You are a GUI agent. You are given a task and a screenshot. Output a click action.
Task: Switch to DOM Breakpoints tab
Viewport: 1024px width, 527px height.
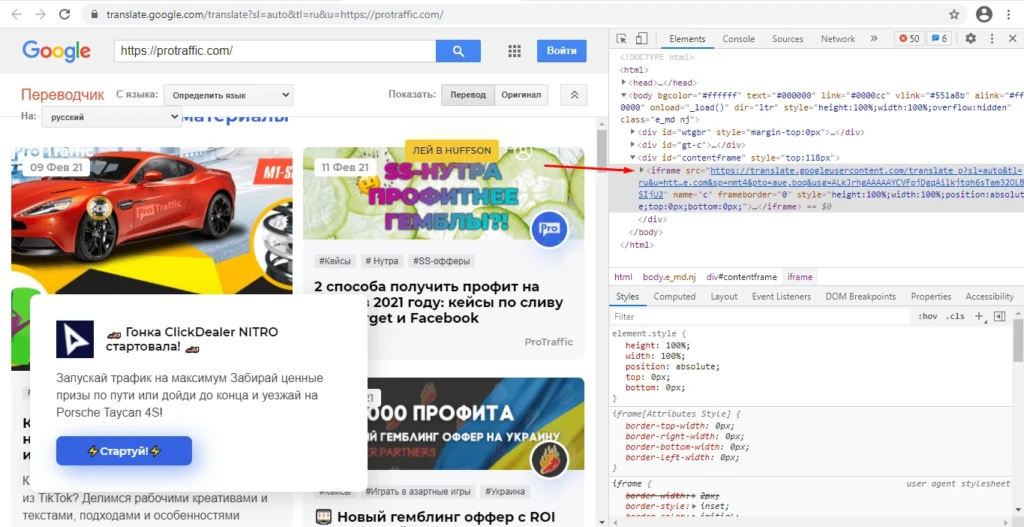(x=861, y=296)
